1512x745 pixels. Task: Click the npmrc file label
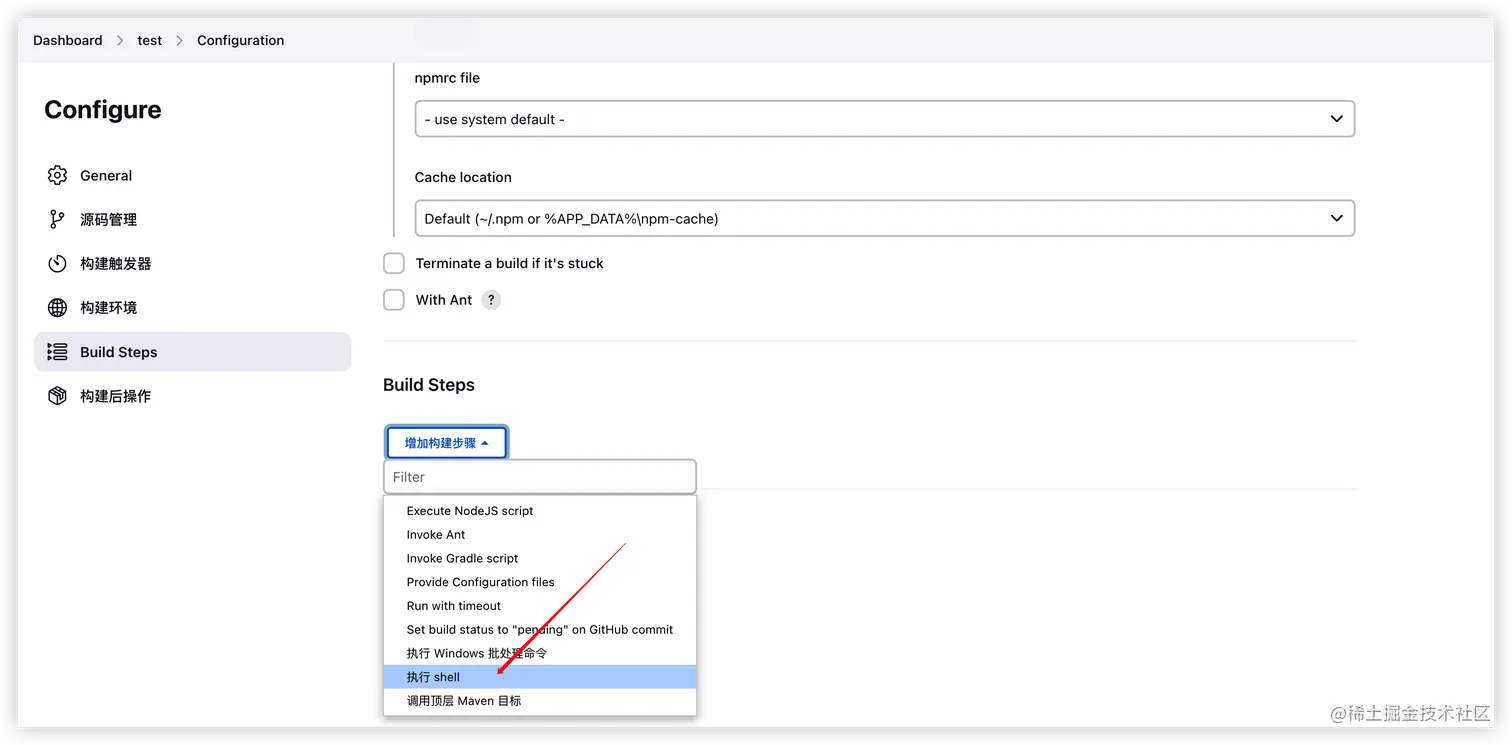pyautogui.click(x=447, y=78)
